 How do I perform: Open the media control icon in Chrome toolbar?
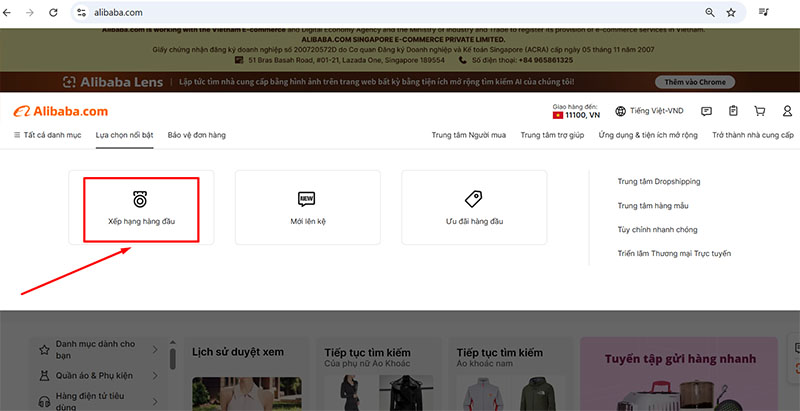click(764, 13)
